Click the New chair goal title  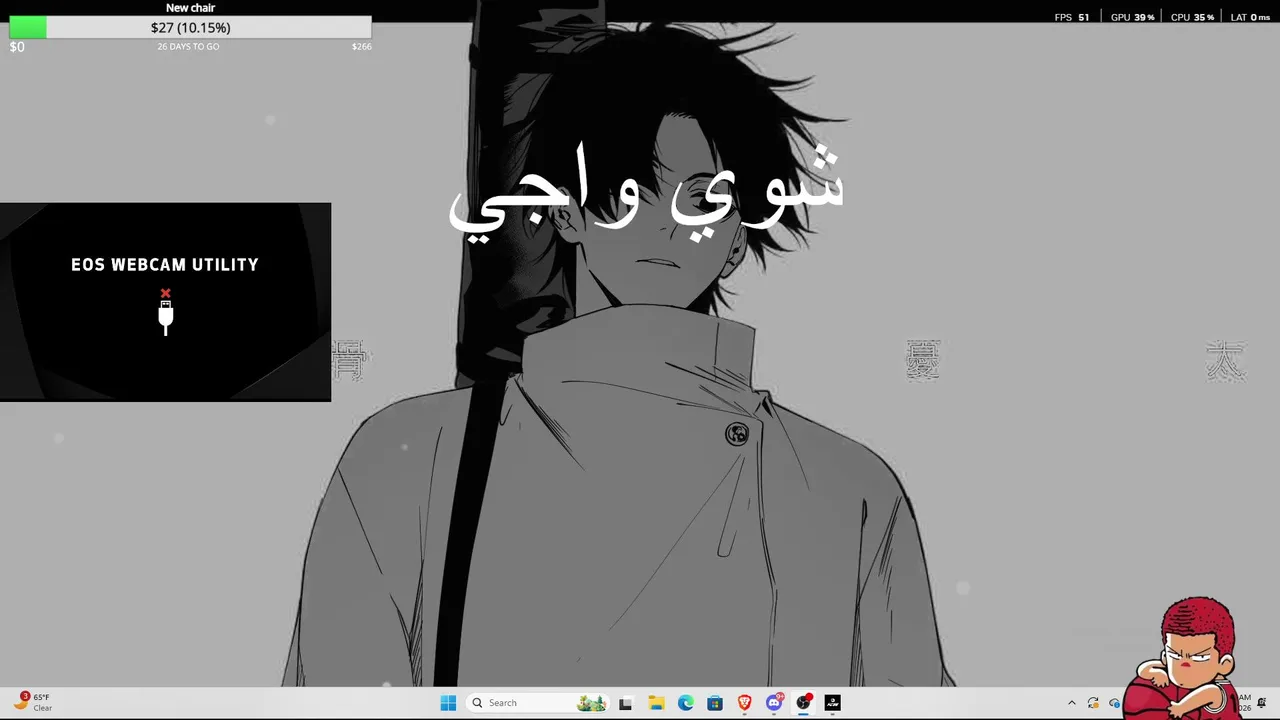coord(190,8)
